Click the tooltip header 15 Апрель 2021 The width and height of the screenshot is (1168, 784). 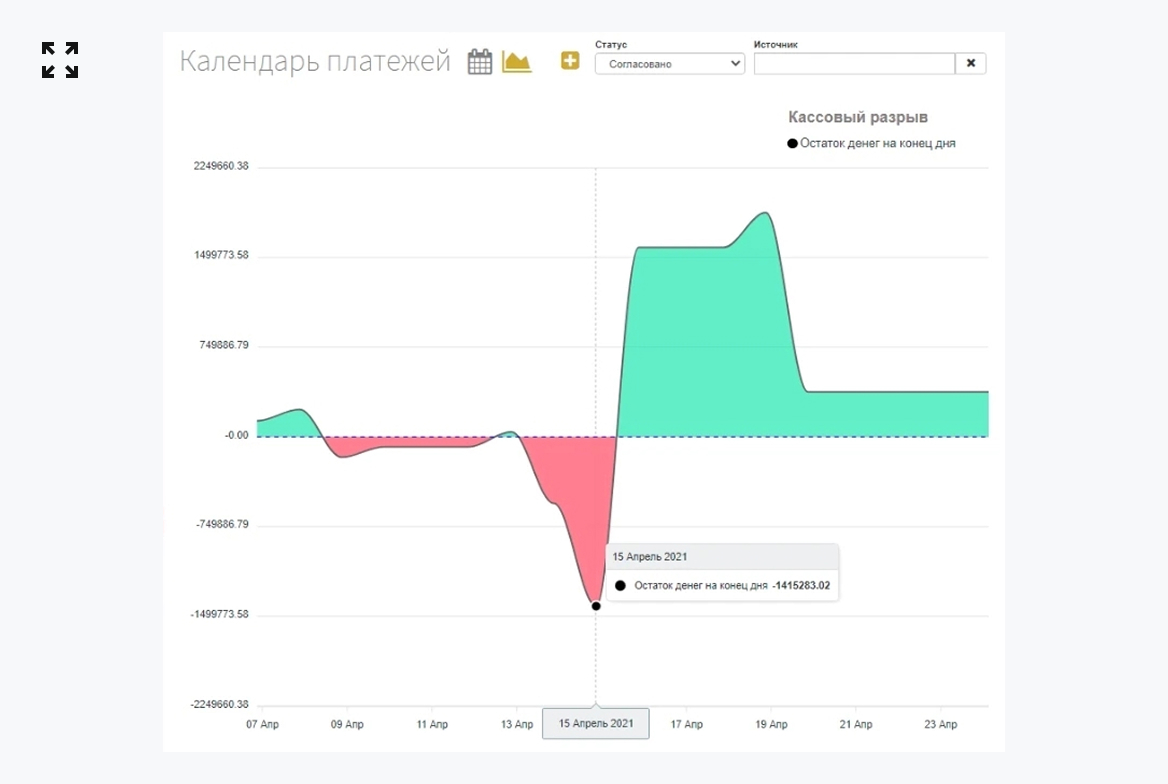[x=650, y=557]
